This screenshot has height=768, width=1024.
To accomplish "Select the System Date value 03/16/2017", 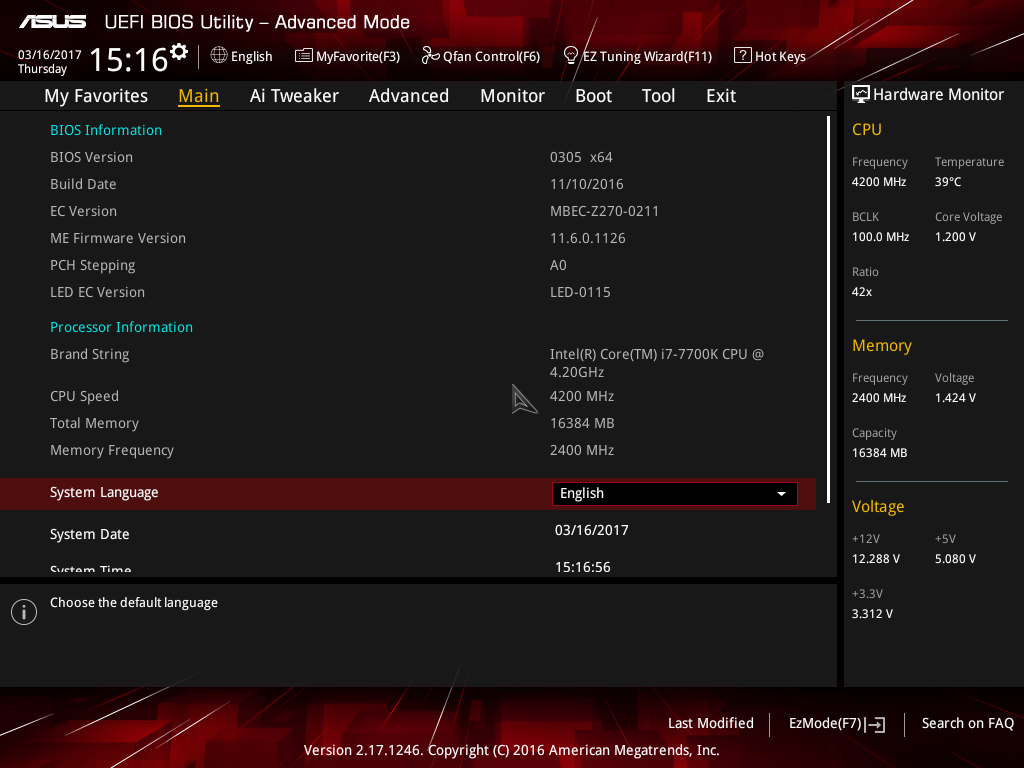I will [x=592, y=530].
